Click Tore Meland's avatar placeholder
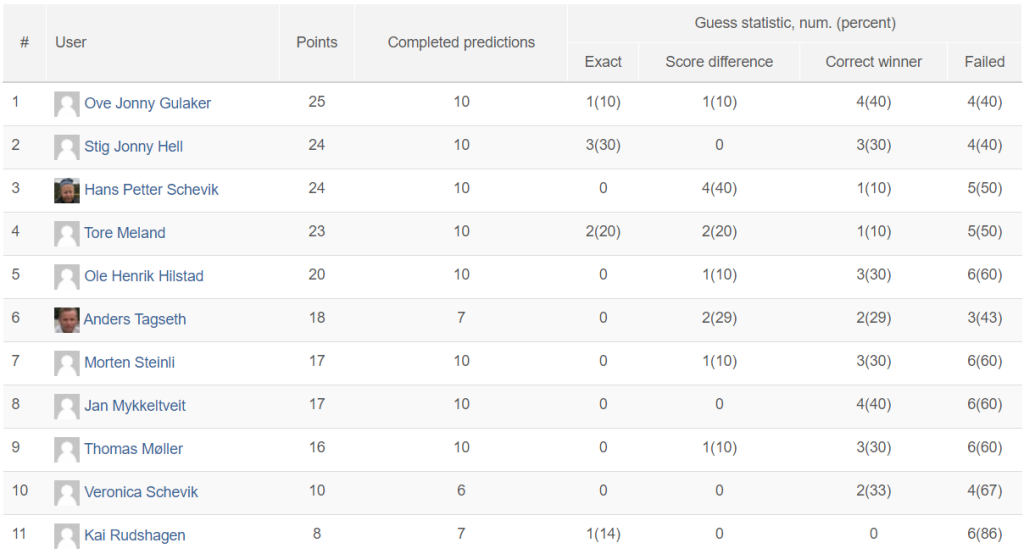Image resolution: width=1024 pixels, height=554 pixels. (x=67, y=233)
